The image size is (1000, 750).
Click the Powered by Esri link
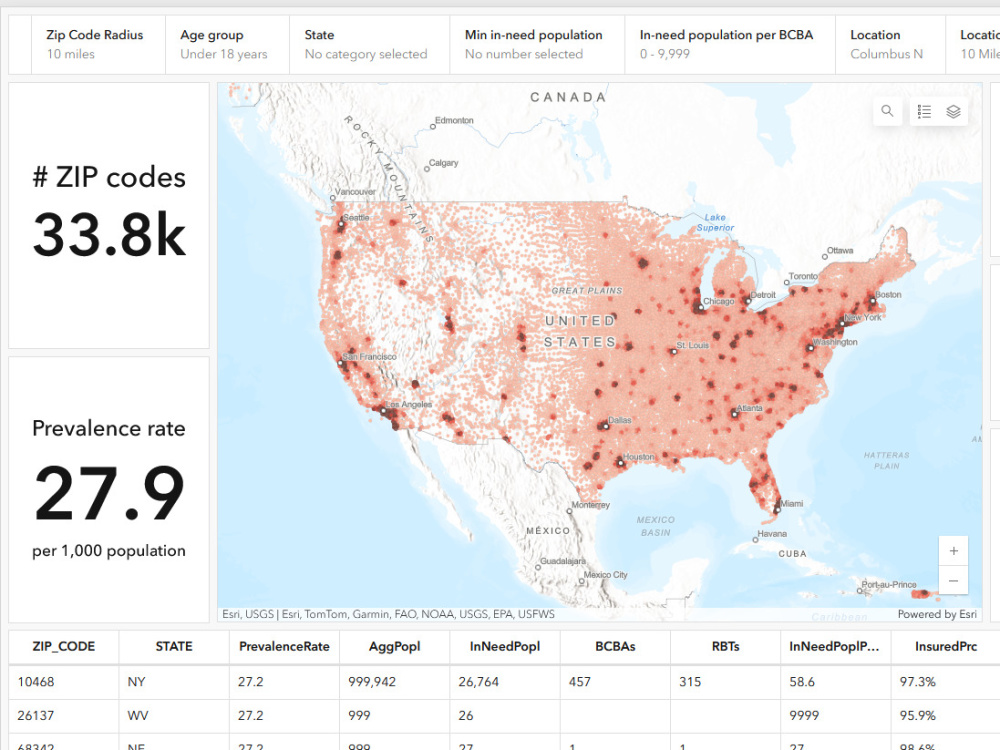pos(937,614)
